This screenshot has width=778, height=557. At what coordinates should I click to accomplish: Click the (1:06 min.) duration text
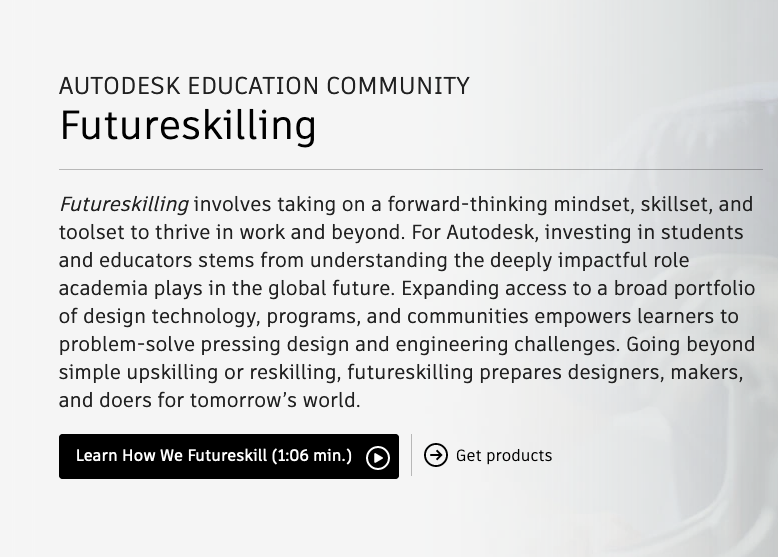[x=312, y=455]
